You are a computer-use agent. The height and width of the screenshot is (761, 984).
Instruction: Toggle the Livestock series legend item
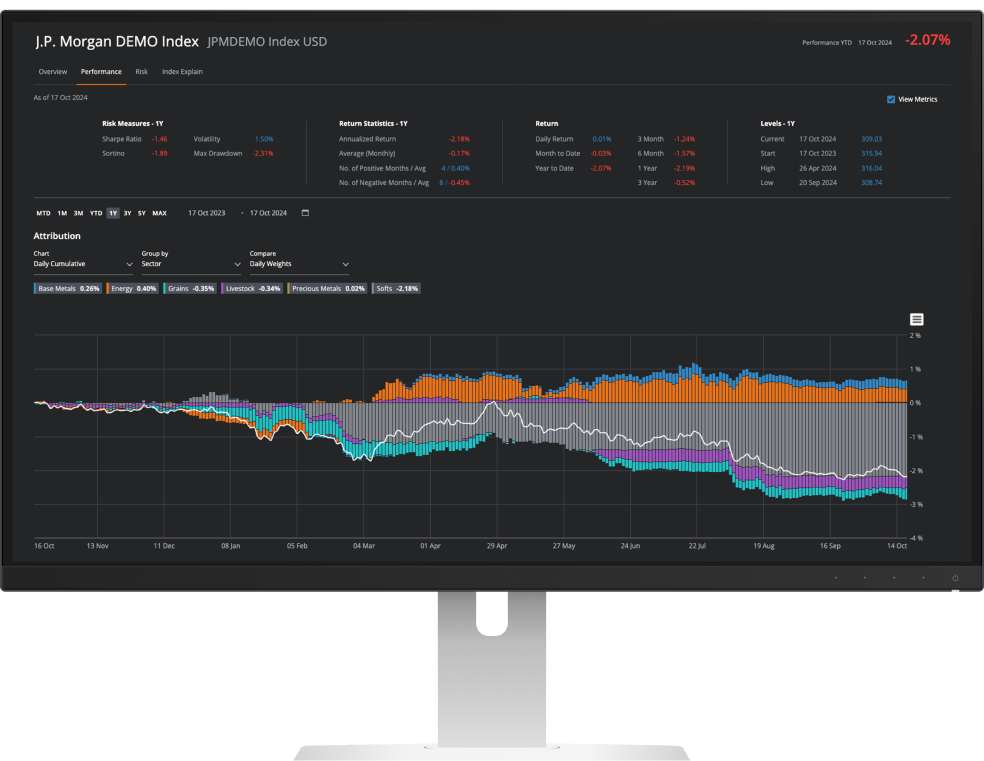point(251,288)
